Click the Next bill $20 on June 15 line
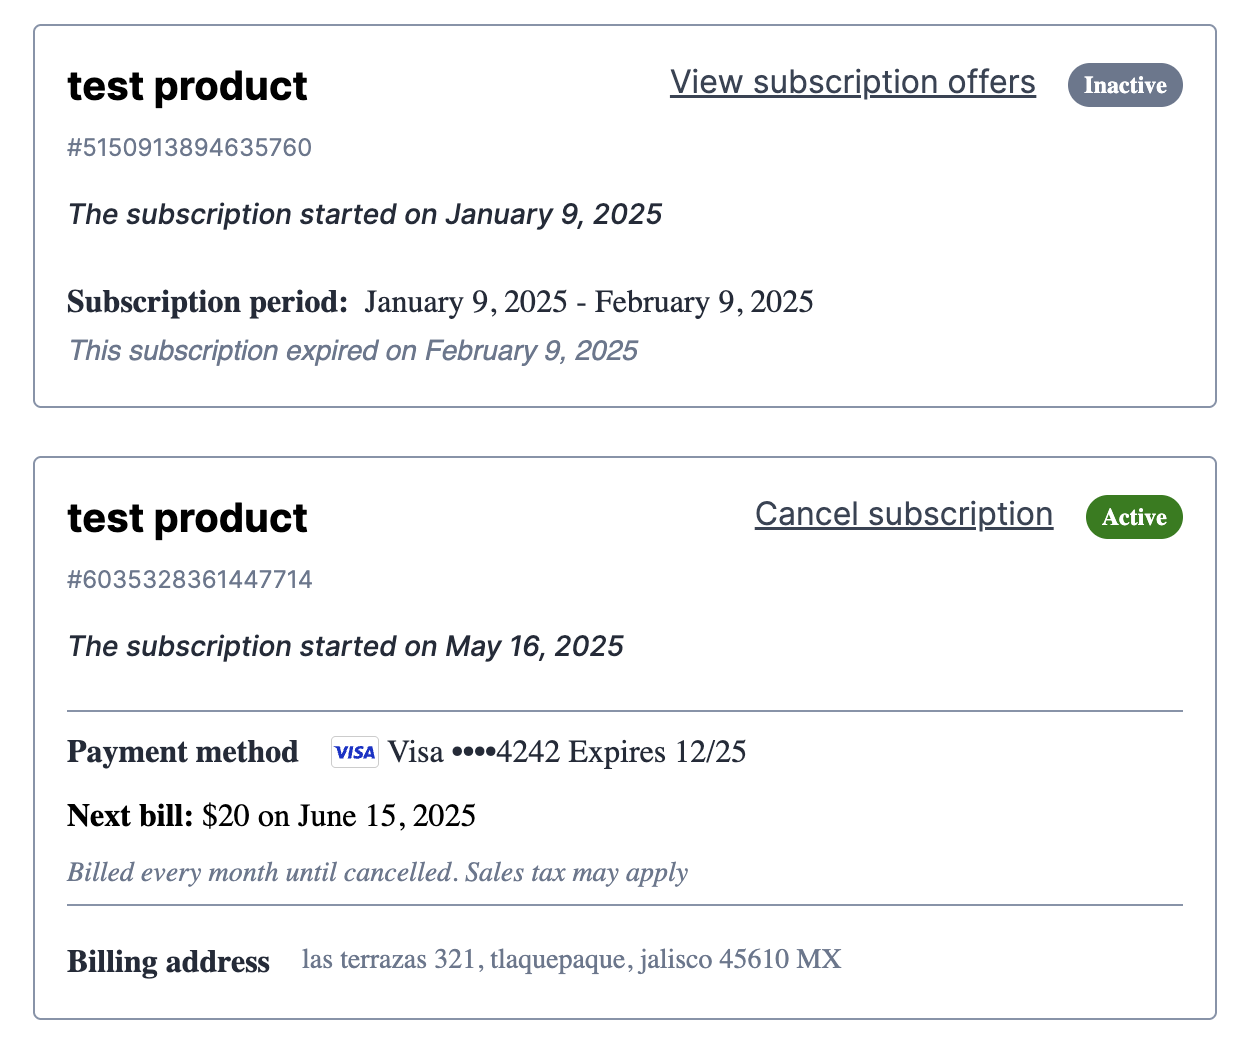Screen dimensions: 1246x1052 tap(271, 816)
